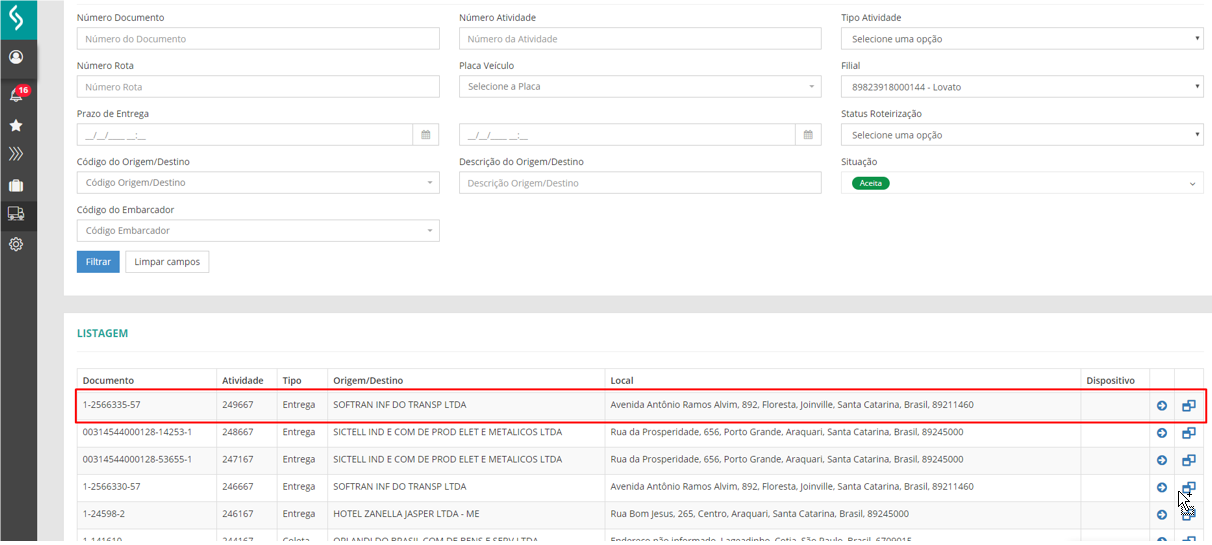Click the favorites star icon in sidebar
Image resolution: width=1212 pixels, height=545 pixels.
click(x=16, y=126)
